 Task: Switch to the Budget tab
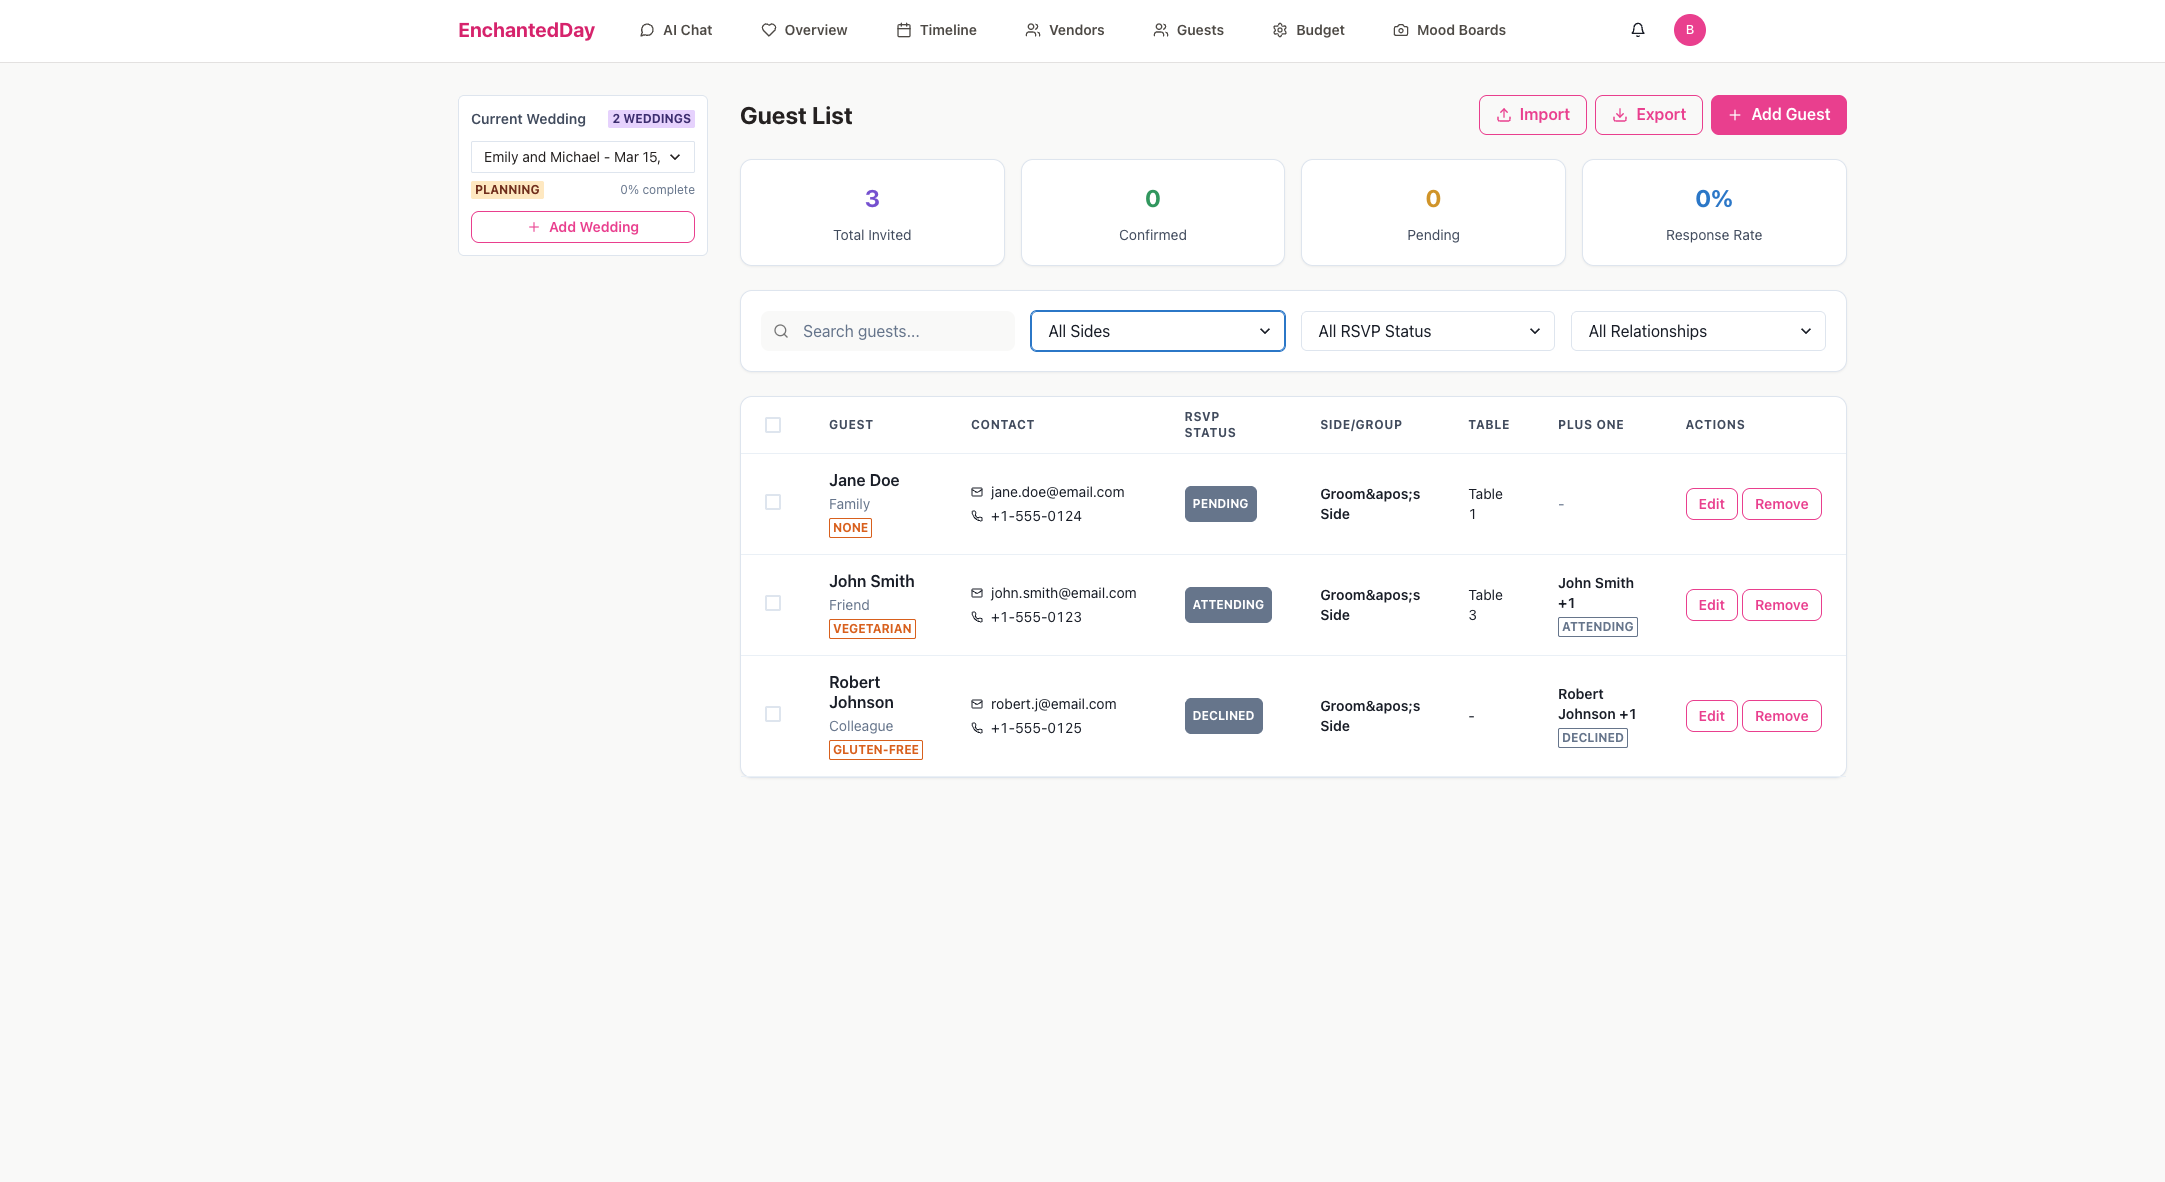[1308, 30]
